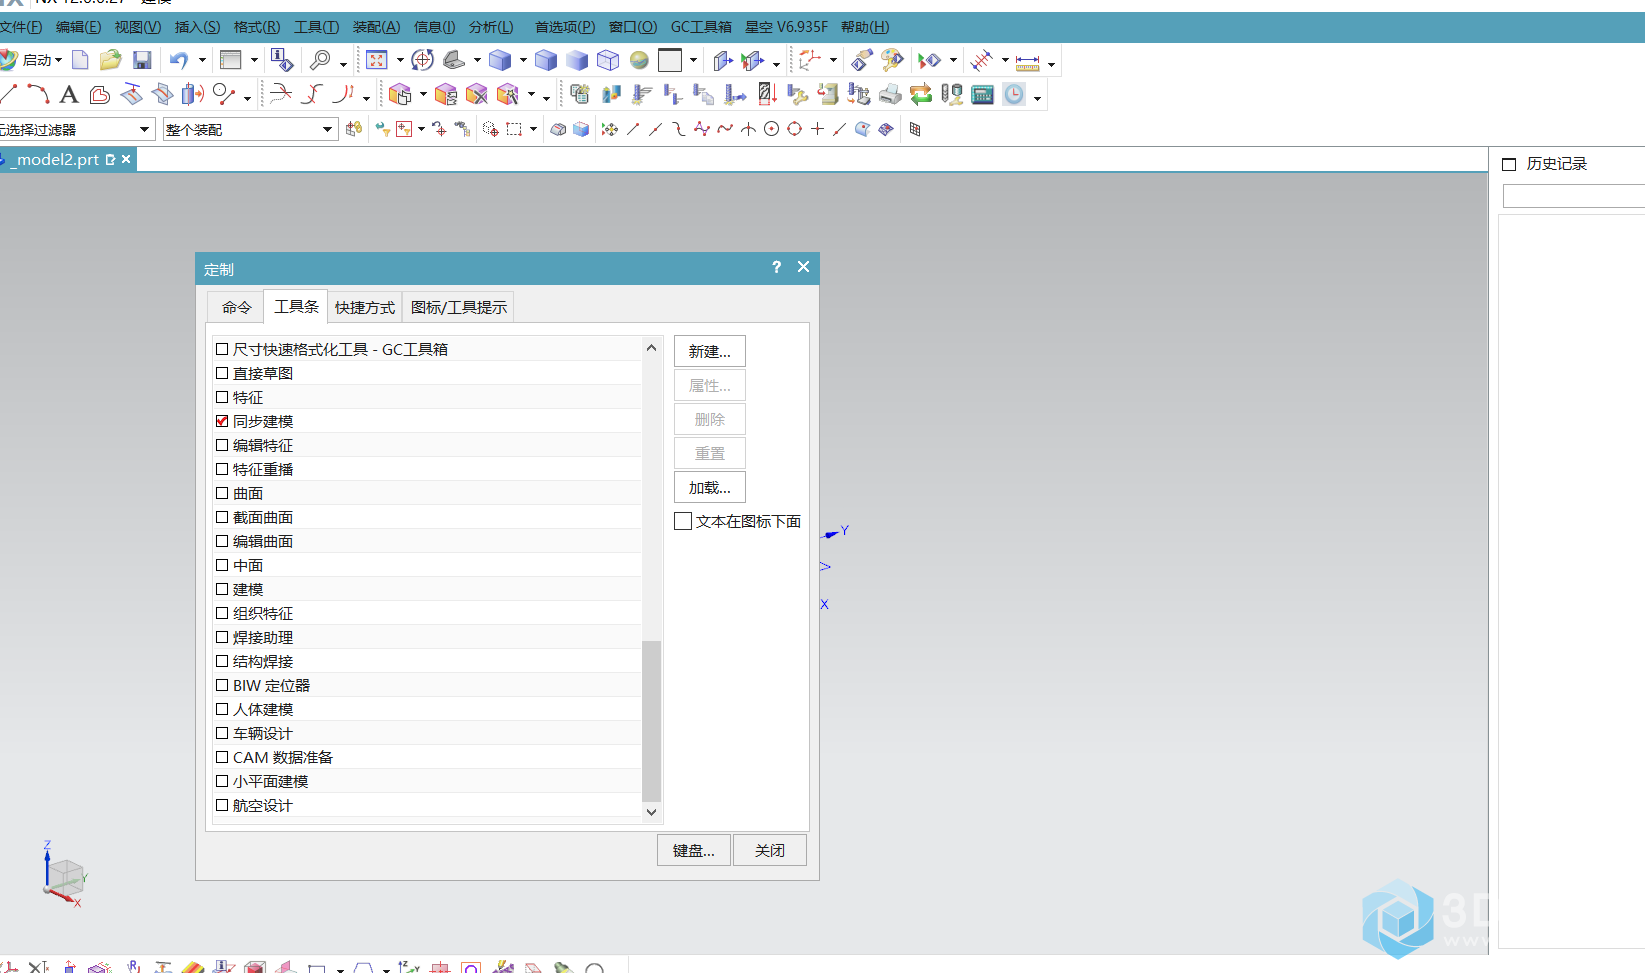Click the clock icon in the toolbar
This screenshot has width=1645, height=973.
coord(1014,94)
